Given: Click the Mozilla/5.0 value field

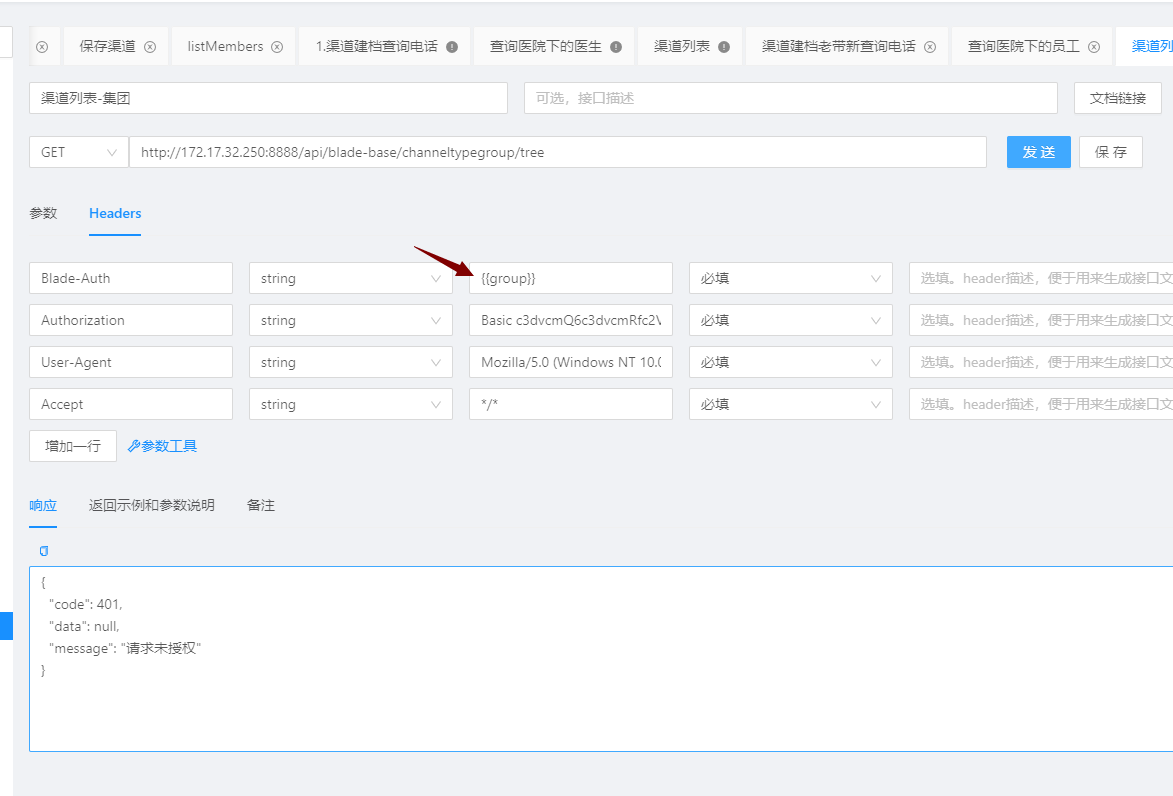Looking at the screenshot, I should [x=571, y=362].
